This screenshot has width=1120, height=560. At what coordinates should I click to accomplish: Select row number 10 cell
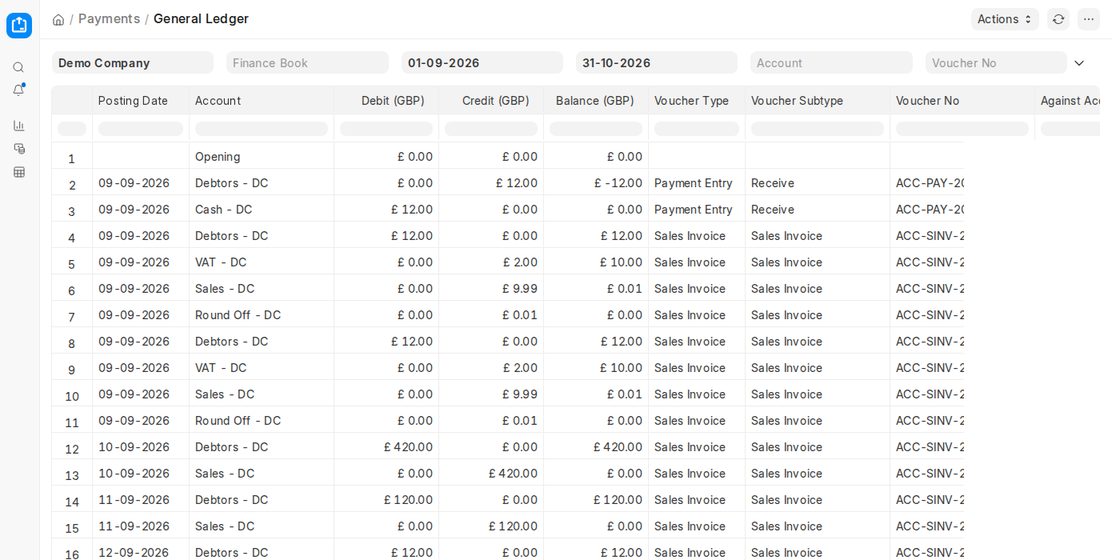coord(71,396)
